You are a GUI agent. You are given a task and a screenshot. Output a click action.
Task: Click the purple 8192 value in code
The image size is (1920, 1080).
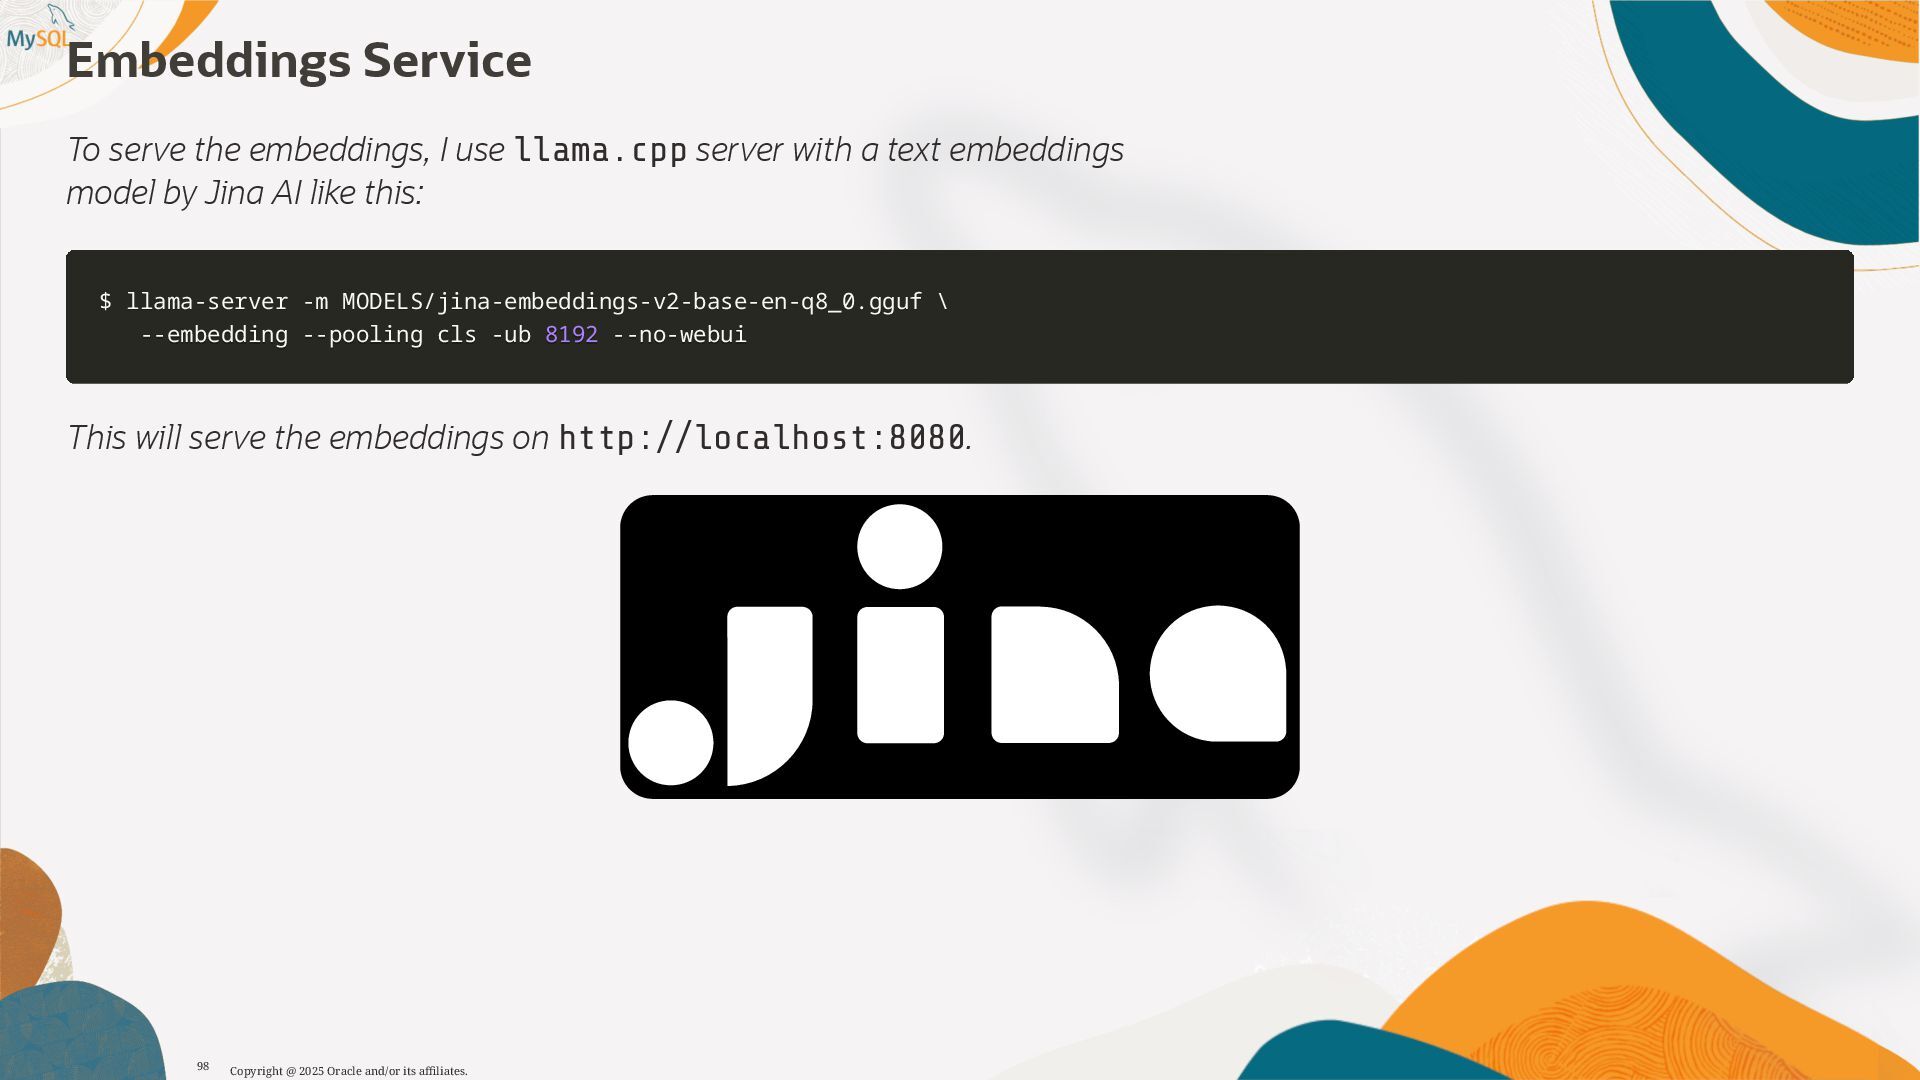coord(571,335)
